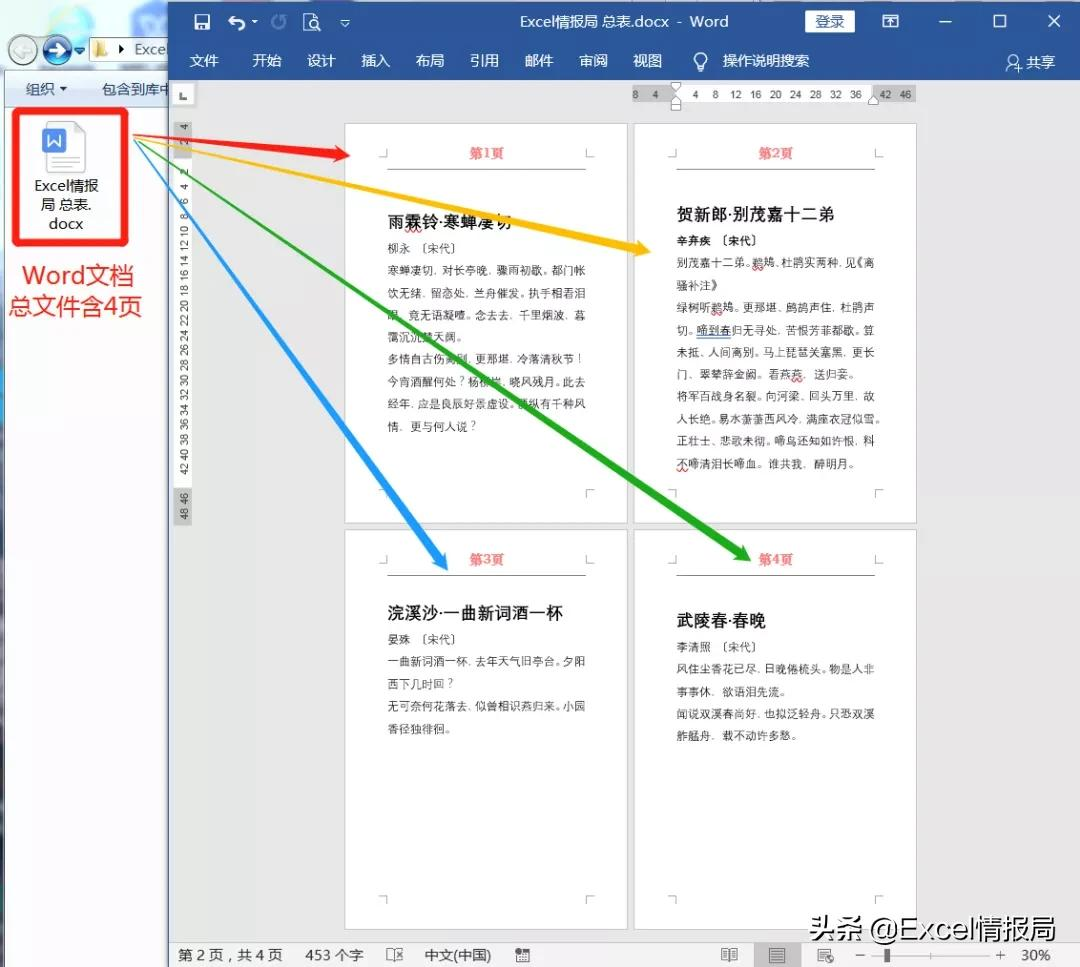This screenshot has height=967, width=1080.
Task: Switch to the 插入 ribbon tab
Action: click(375, 61)
